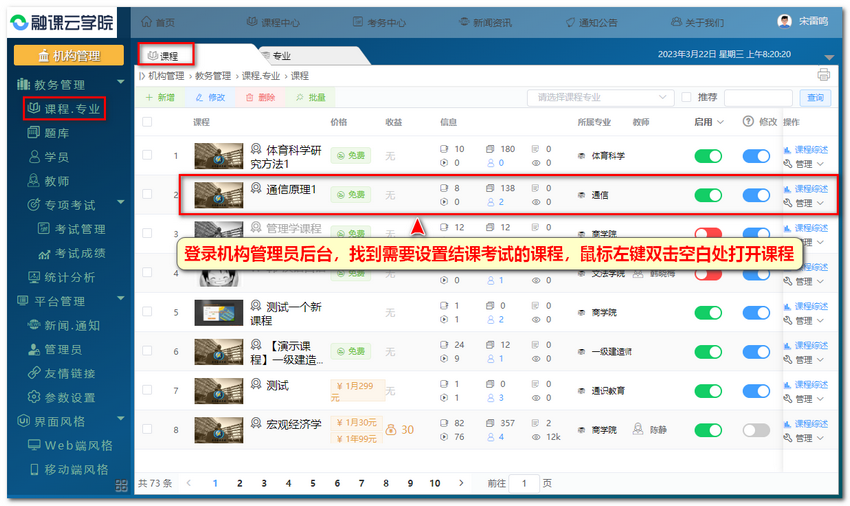Collapse the 平台管理 sidebar section
The width and height of the screenshot is (850, 506).
(x=121, y=299)
